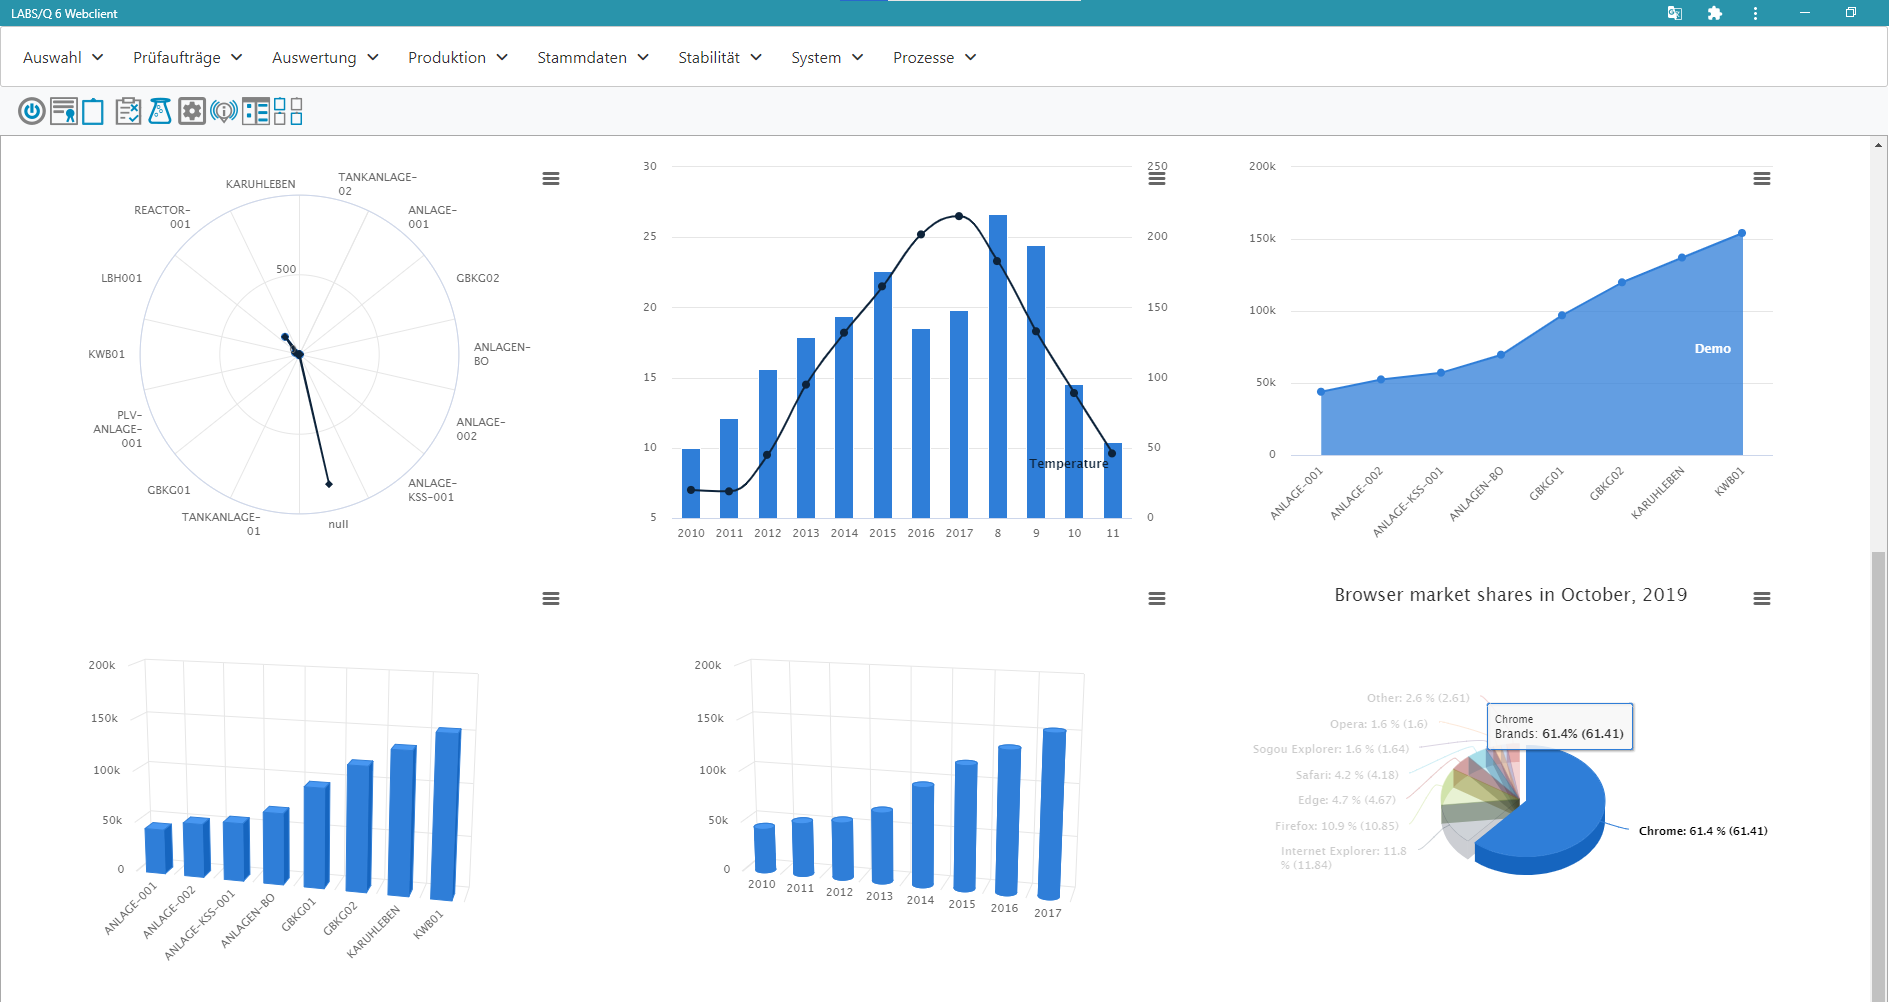Viewport: 1889px width, 1002px height.
Task: Click the translate page icon in title bar
Action: click(x=1675, y=13)
